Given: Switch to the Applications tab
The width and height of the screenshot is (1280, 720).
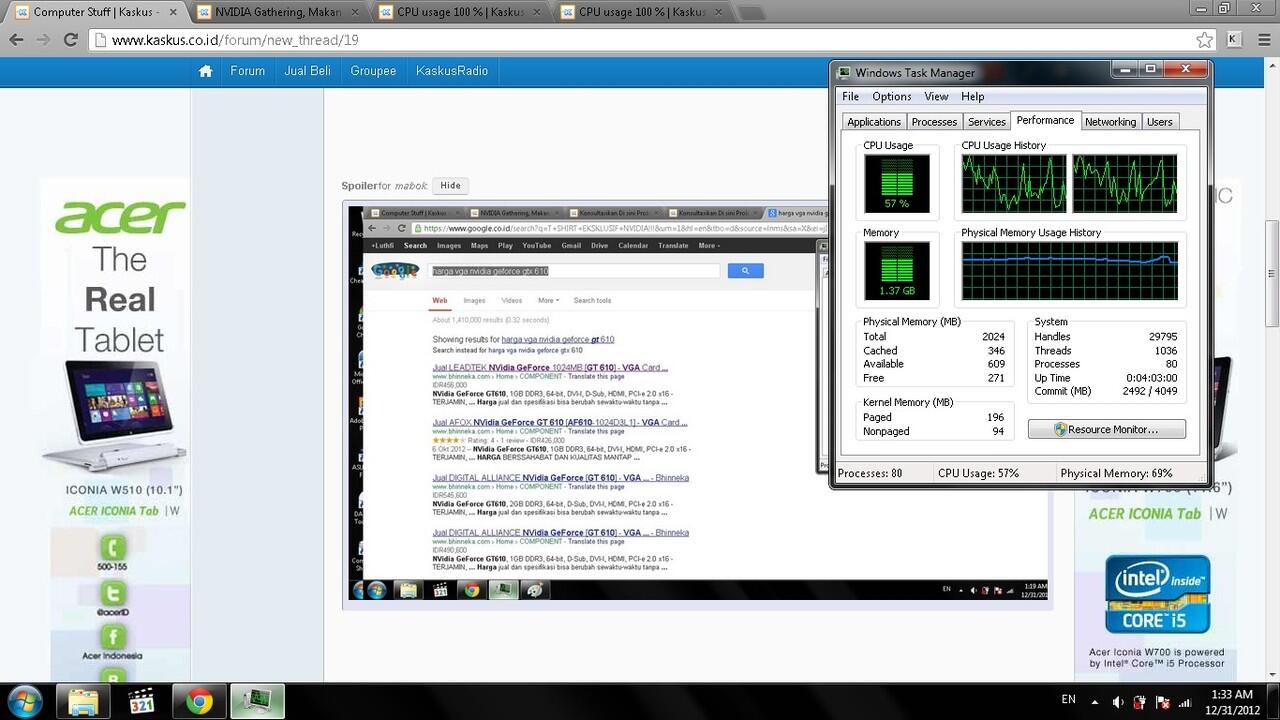Looking at the screenshot, I should click(874, 122).
